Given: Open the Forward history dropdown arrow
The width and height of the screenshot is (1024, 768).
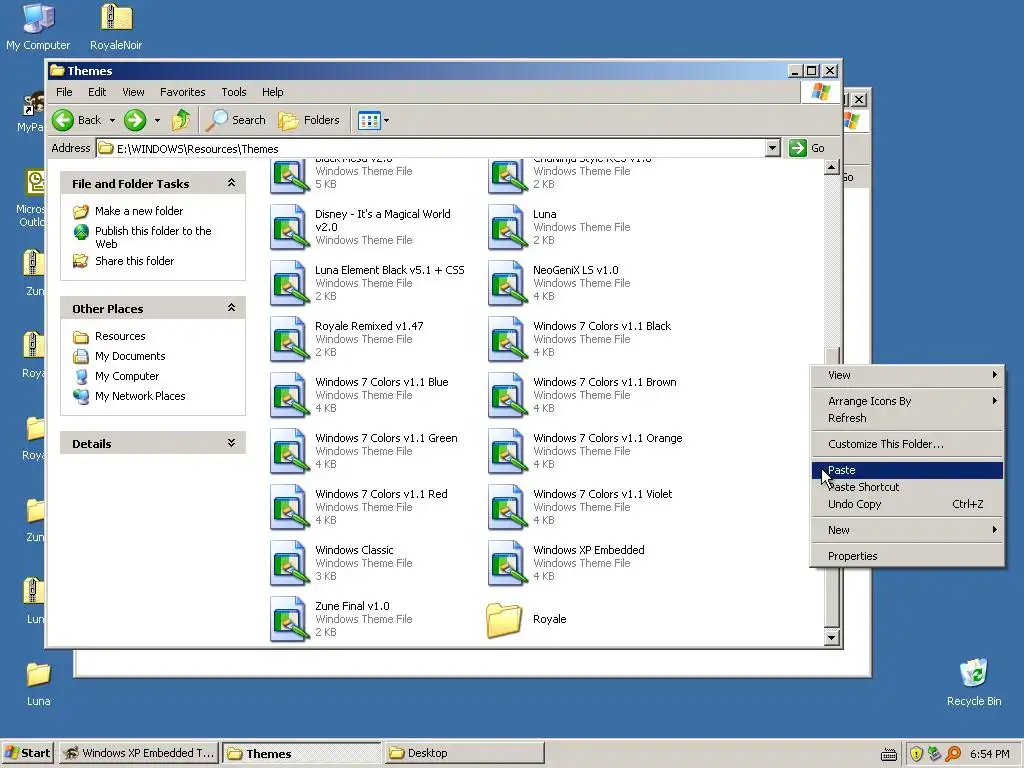Looking at the screenshot, I should [x=157, y=120].
